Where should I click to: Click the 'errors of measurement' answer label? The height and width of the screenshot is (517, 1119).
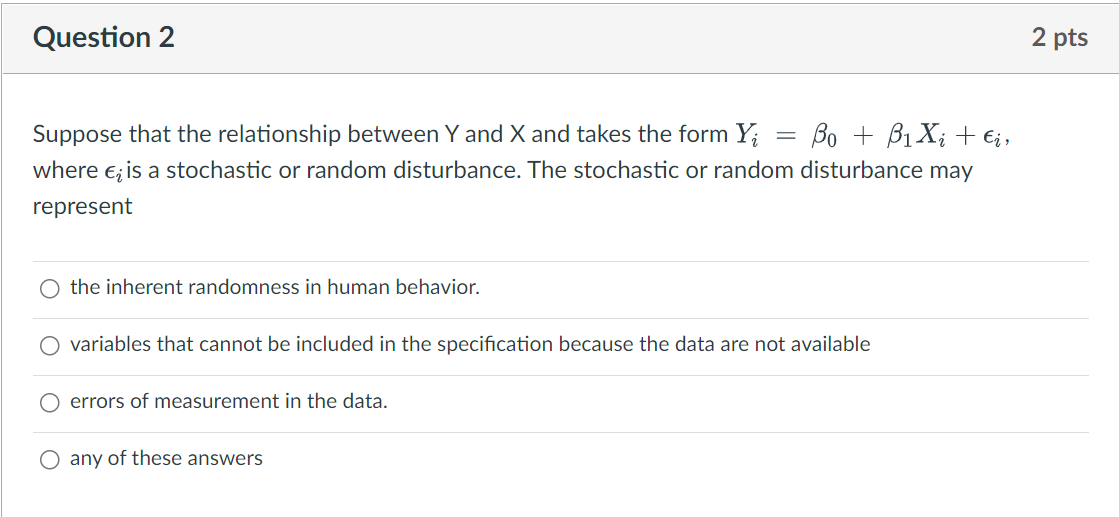[x=229, y=402]
